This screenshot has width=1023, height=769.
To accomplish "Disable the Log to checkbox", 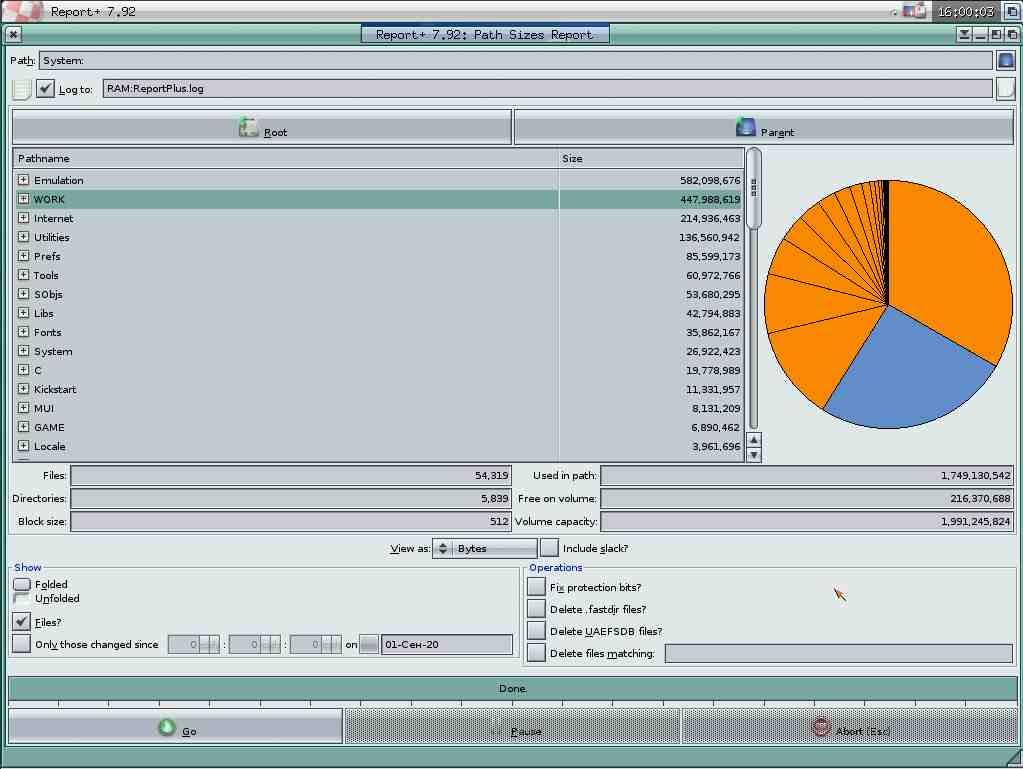I will [x=46, y=89].
